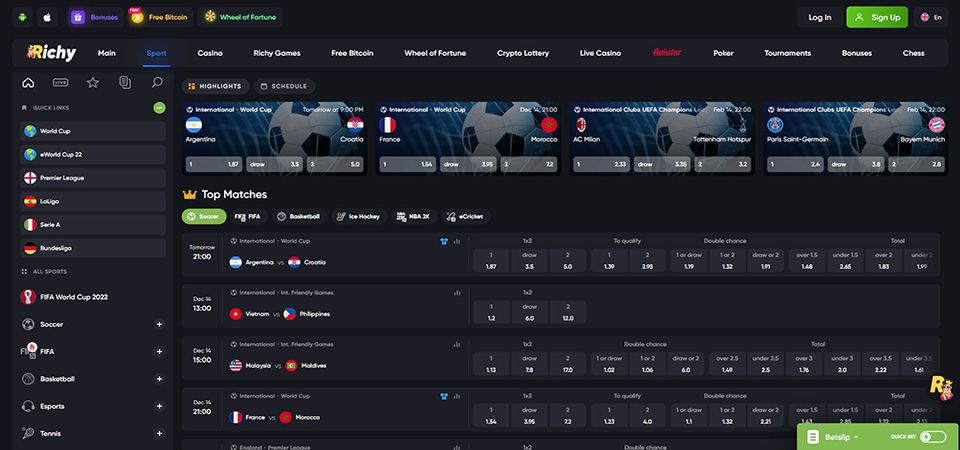This screenshot has width=960, height=450.
Task: Open World Cup quick link
Action: coord(92,131)
